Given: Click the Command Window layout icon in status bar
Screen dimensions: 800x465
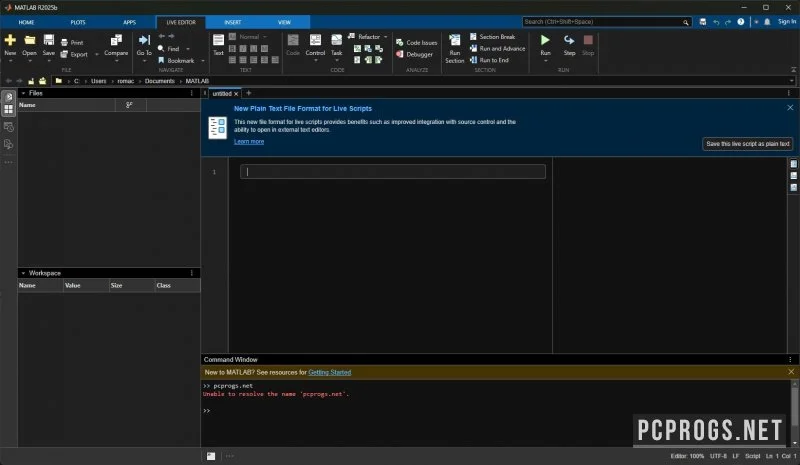Looking at the screenshot, I should [x=211, y=456].
